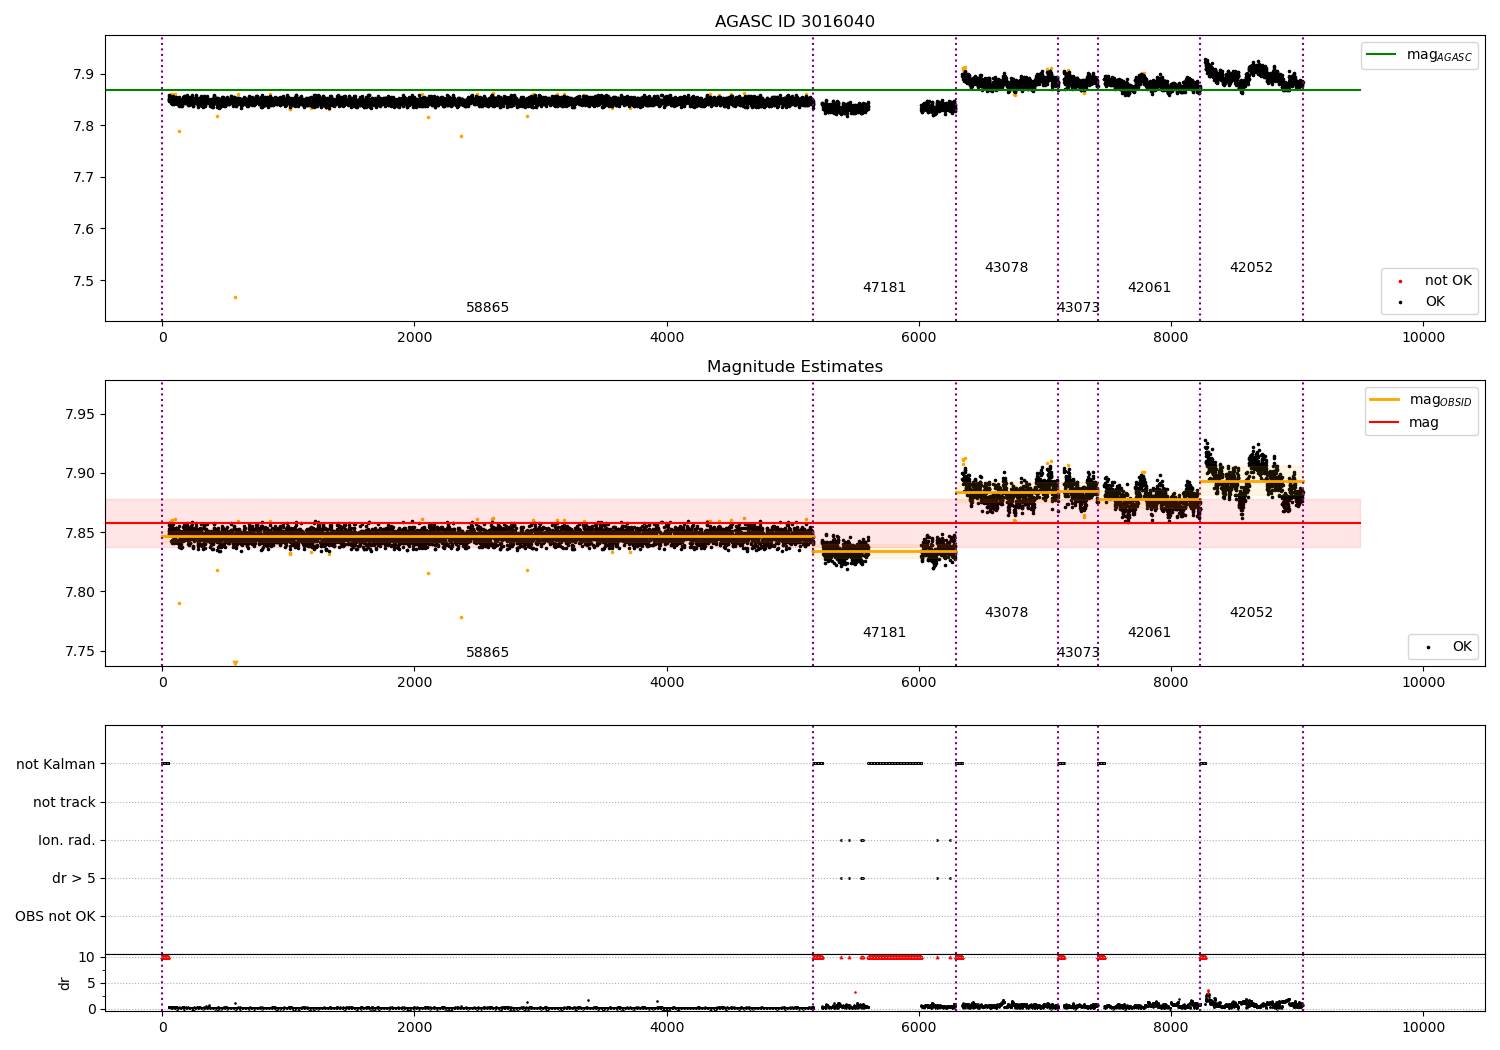The height and width of the screenshot is (1050, 1500).
Task: Click the 43073 obsid label in top plot
Action: pyautogui.click(x=1078, y=308)
